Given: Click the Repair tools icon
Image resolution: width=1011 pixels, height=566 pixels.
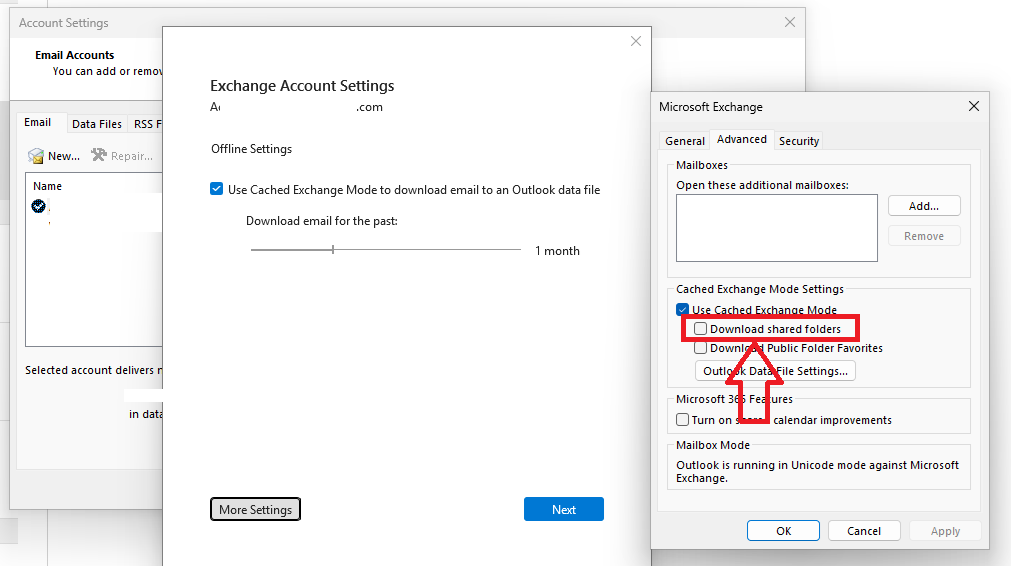Looking at the screenshot, I should [99, 155].
